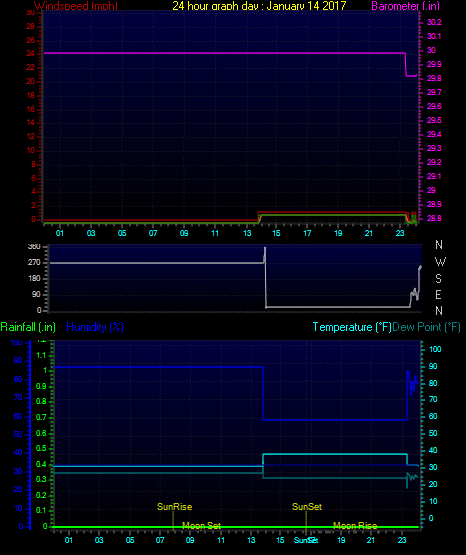Click the upper SunSet marker label
This screenshot has height=555, width=466.
coord(307,507)
